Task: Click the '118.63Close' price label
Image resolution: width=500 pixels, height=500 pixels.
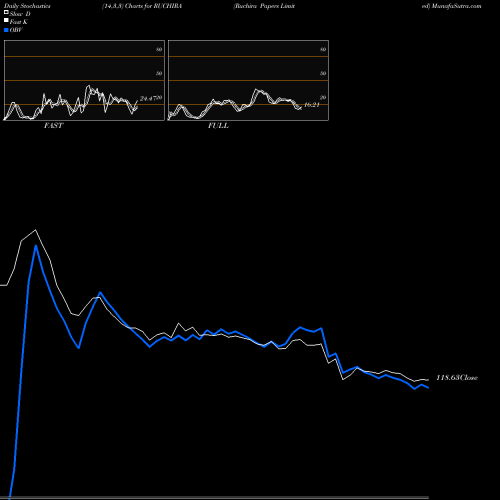Action: 457,378
